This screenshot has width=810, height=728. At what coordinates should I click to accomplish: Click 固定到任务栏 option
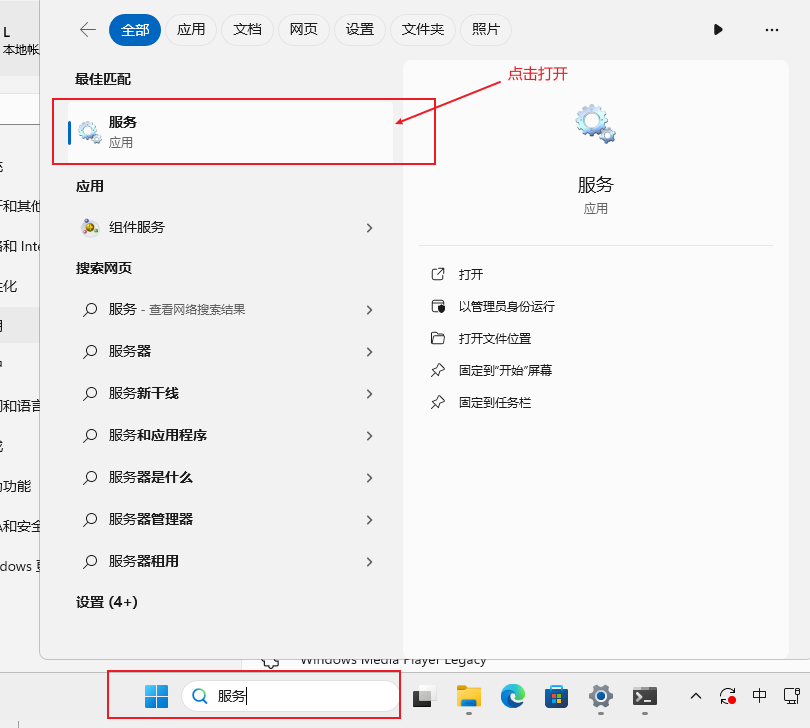click(494, 402)
